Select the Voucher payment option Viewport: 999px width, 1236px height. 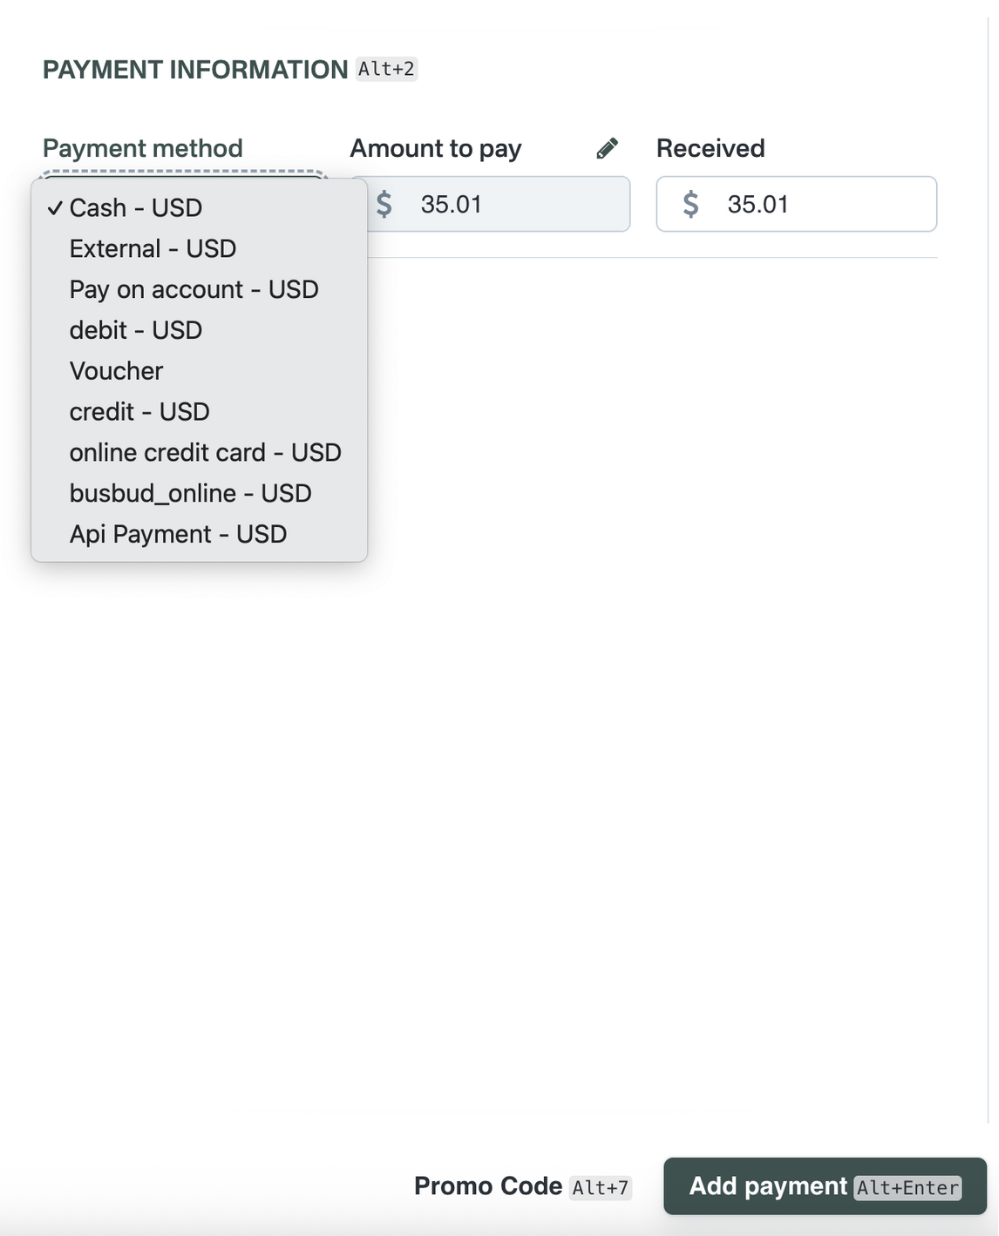pos(116,371)
